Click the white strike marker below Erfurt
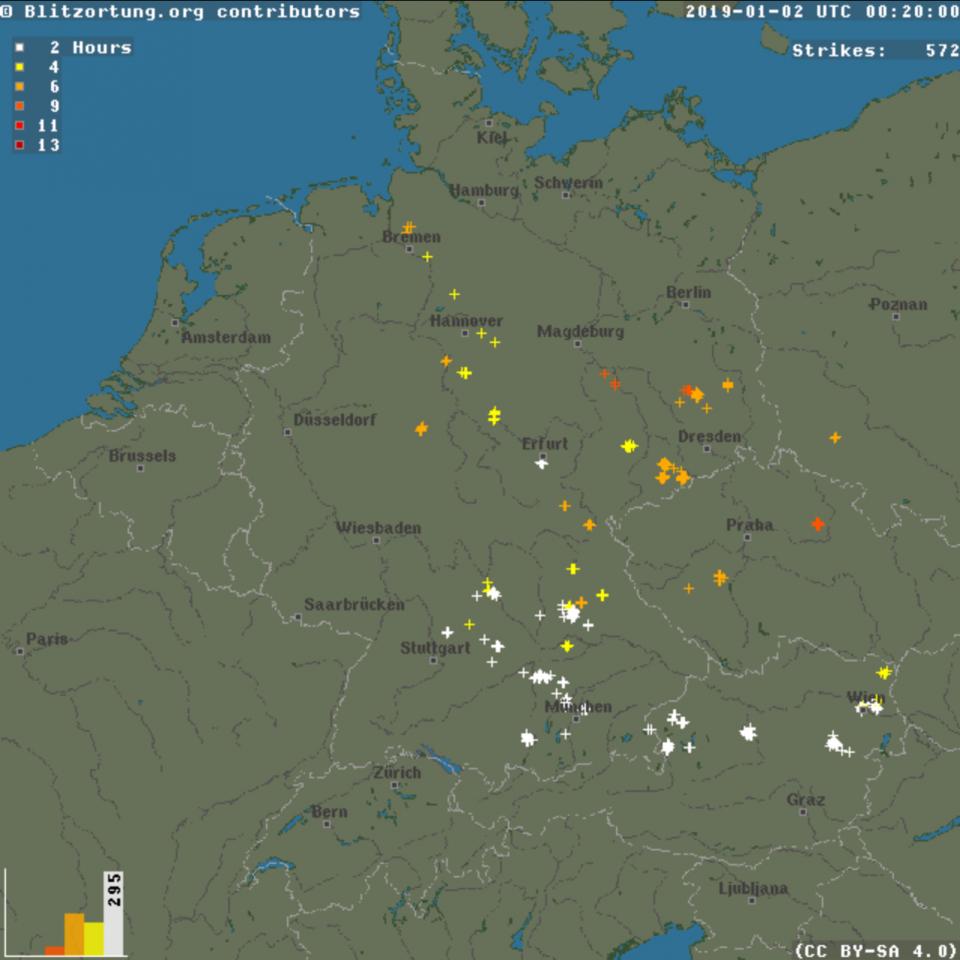This screenshot has height=960, width=960. (x=541, y=462)
